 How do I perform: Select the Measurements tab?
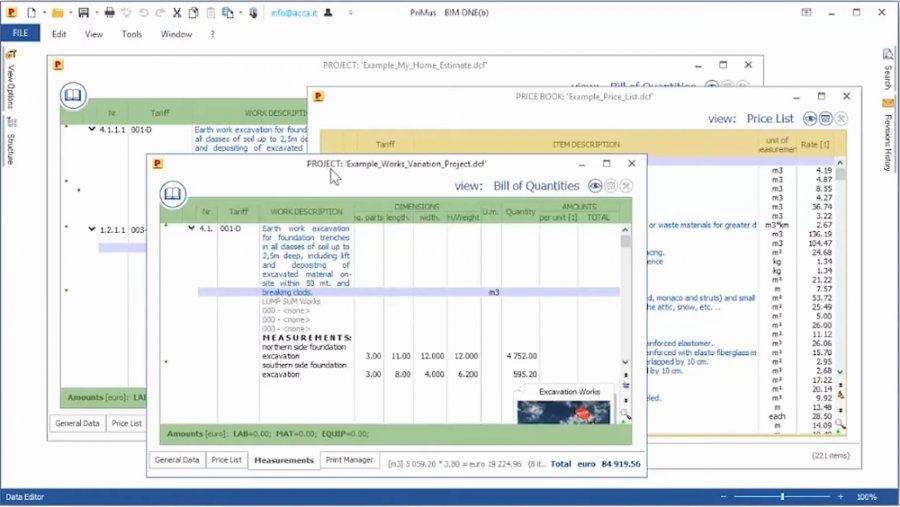pyautogui.click(x=284, y=460)
